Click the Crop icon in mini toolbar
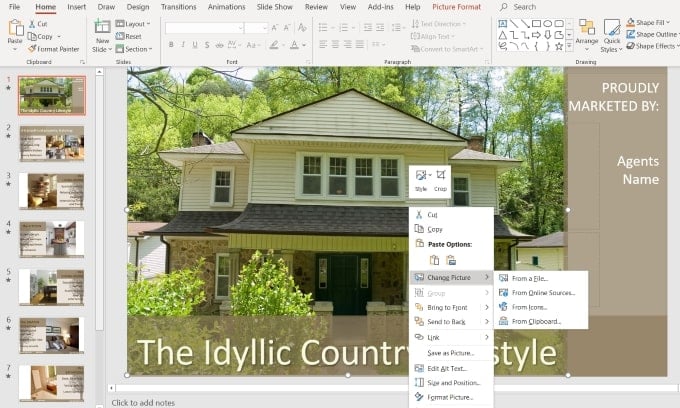 point(441,179)
